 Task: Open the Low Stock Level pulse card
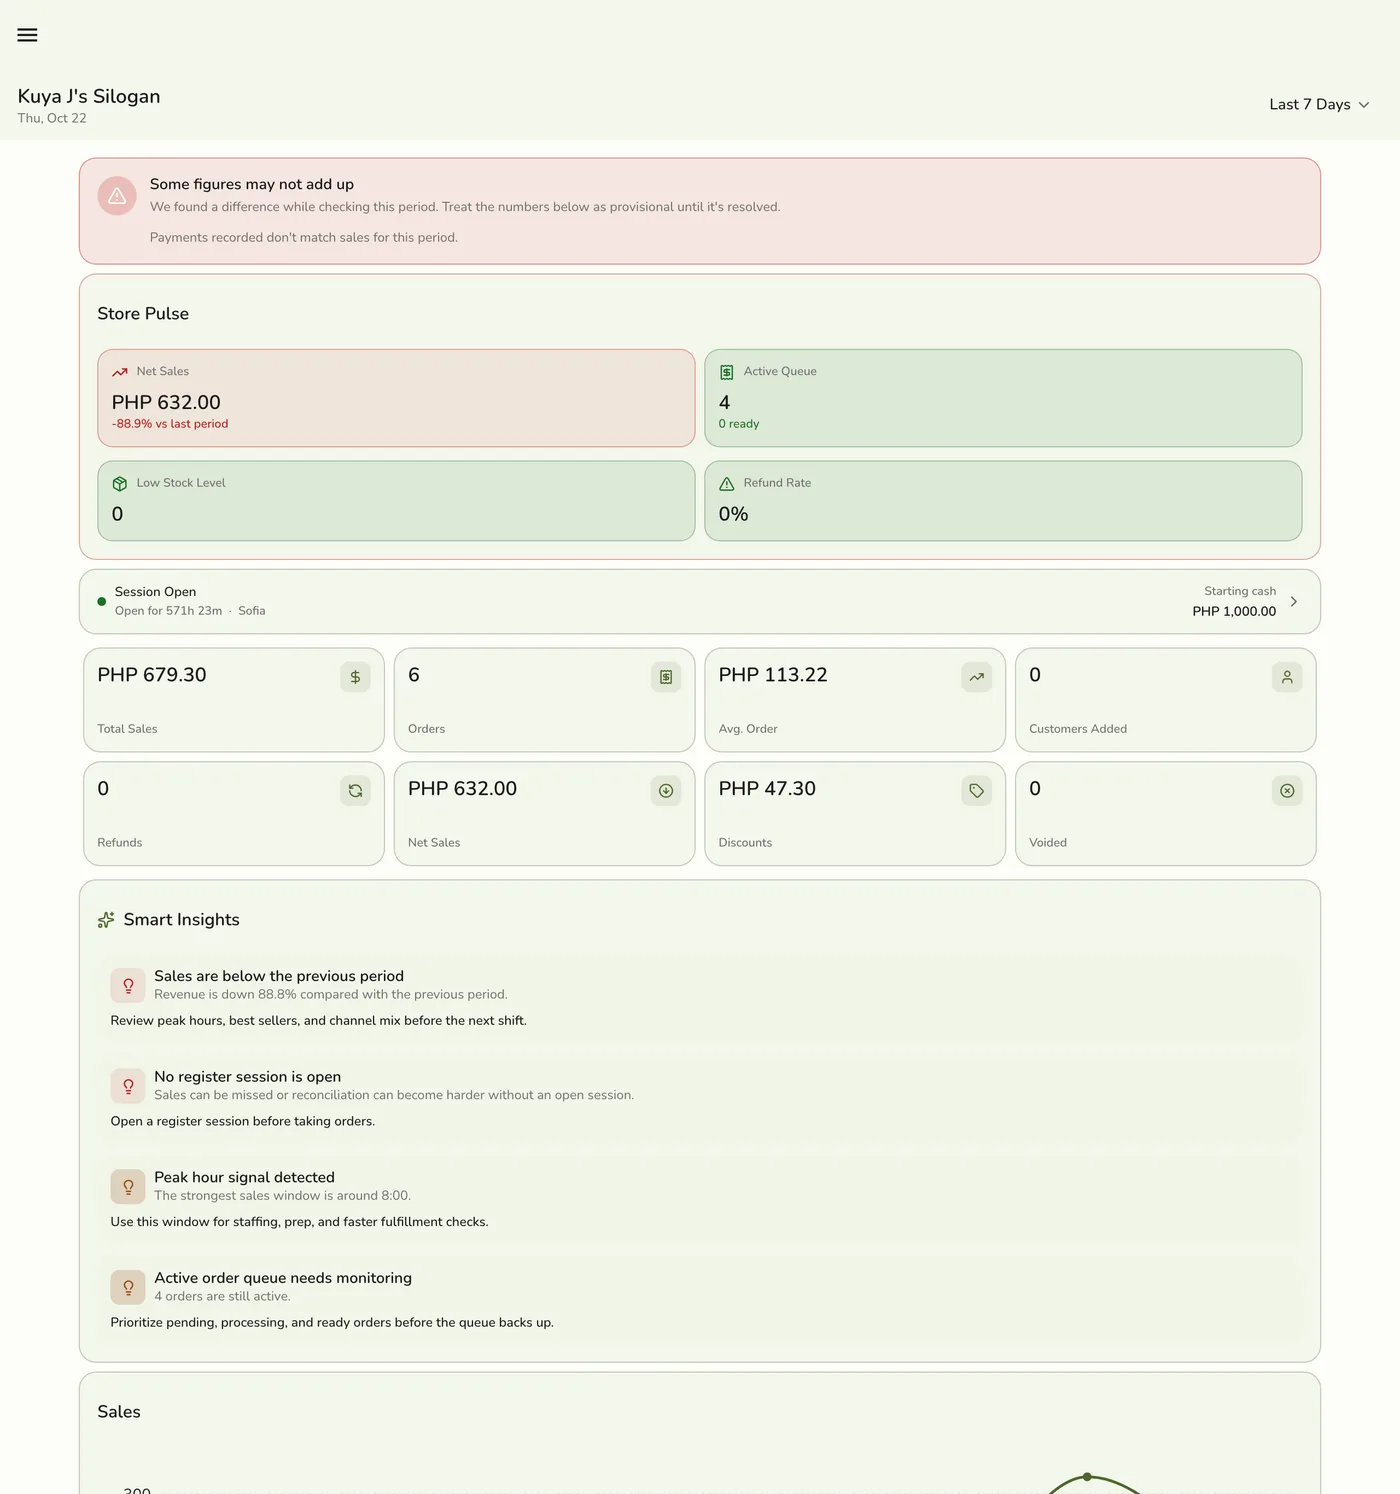(x=396, y=501)
